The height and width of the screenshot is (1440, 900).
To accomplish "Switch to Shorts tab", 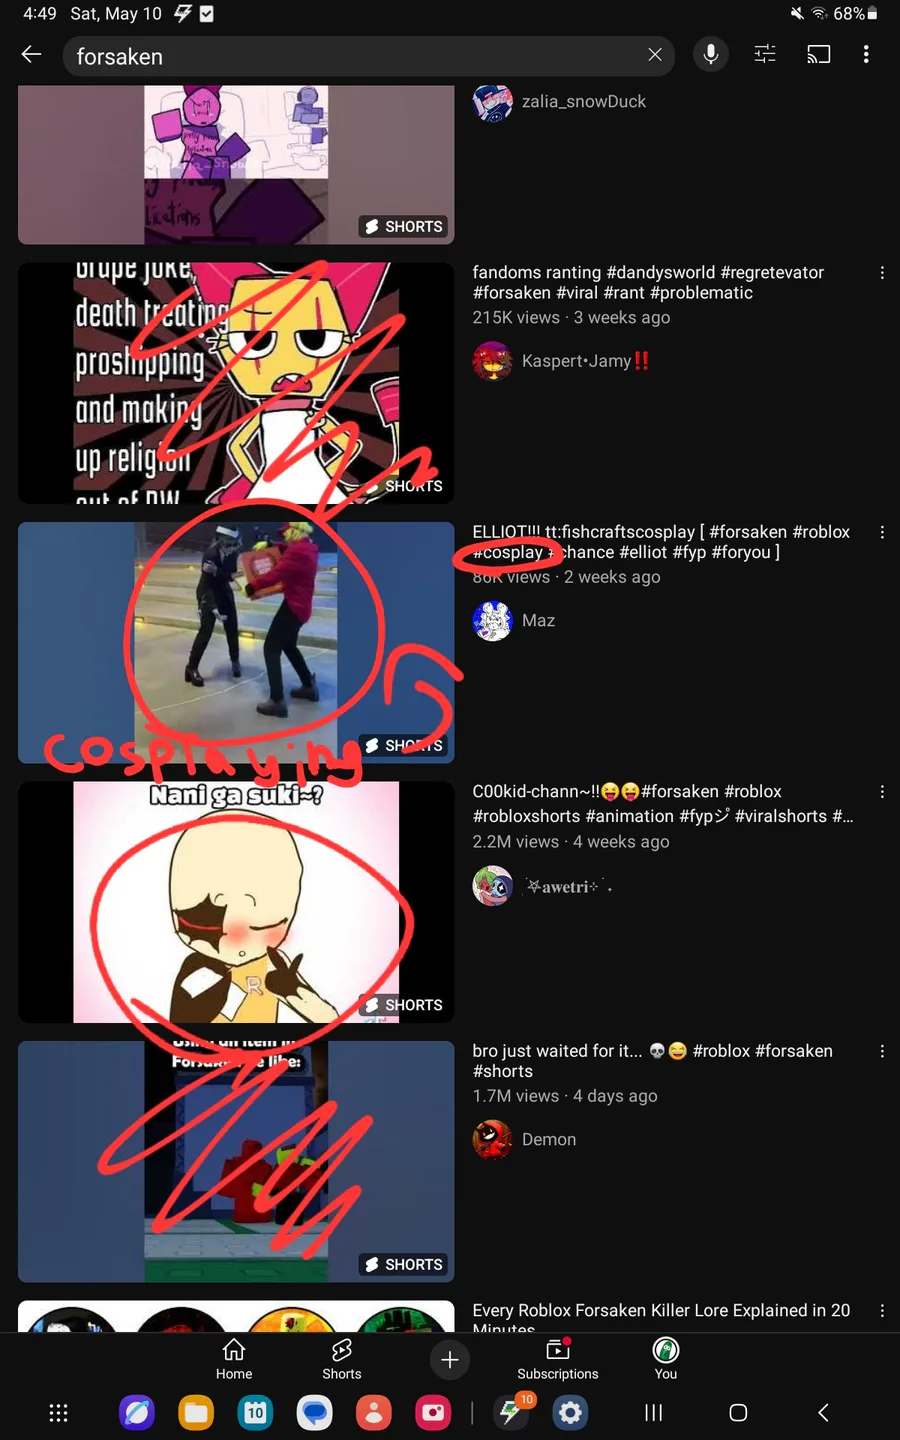I will click(342, 1360).
